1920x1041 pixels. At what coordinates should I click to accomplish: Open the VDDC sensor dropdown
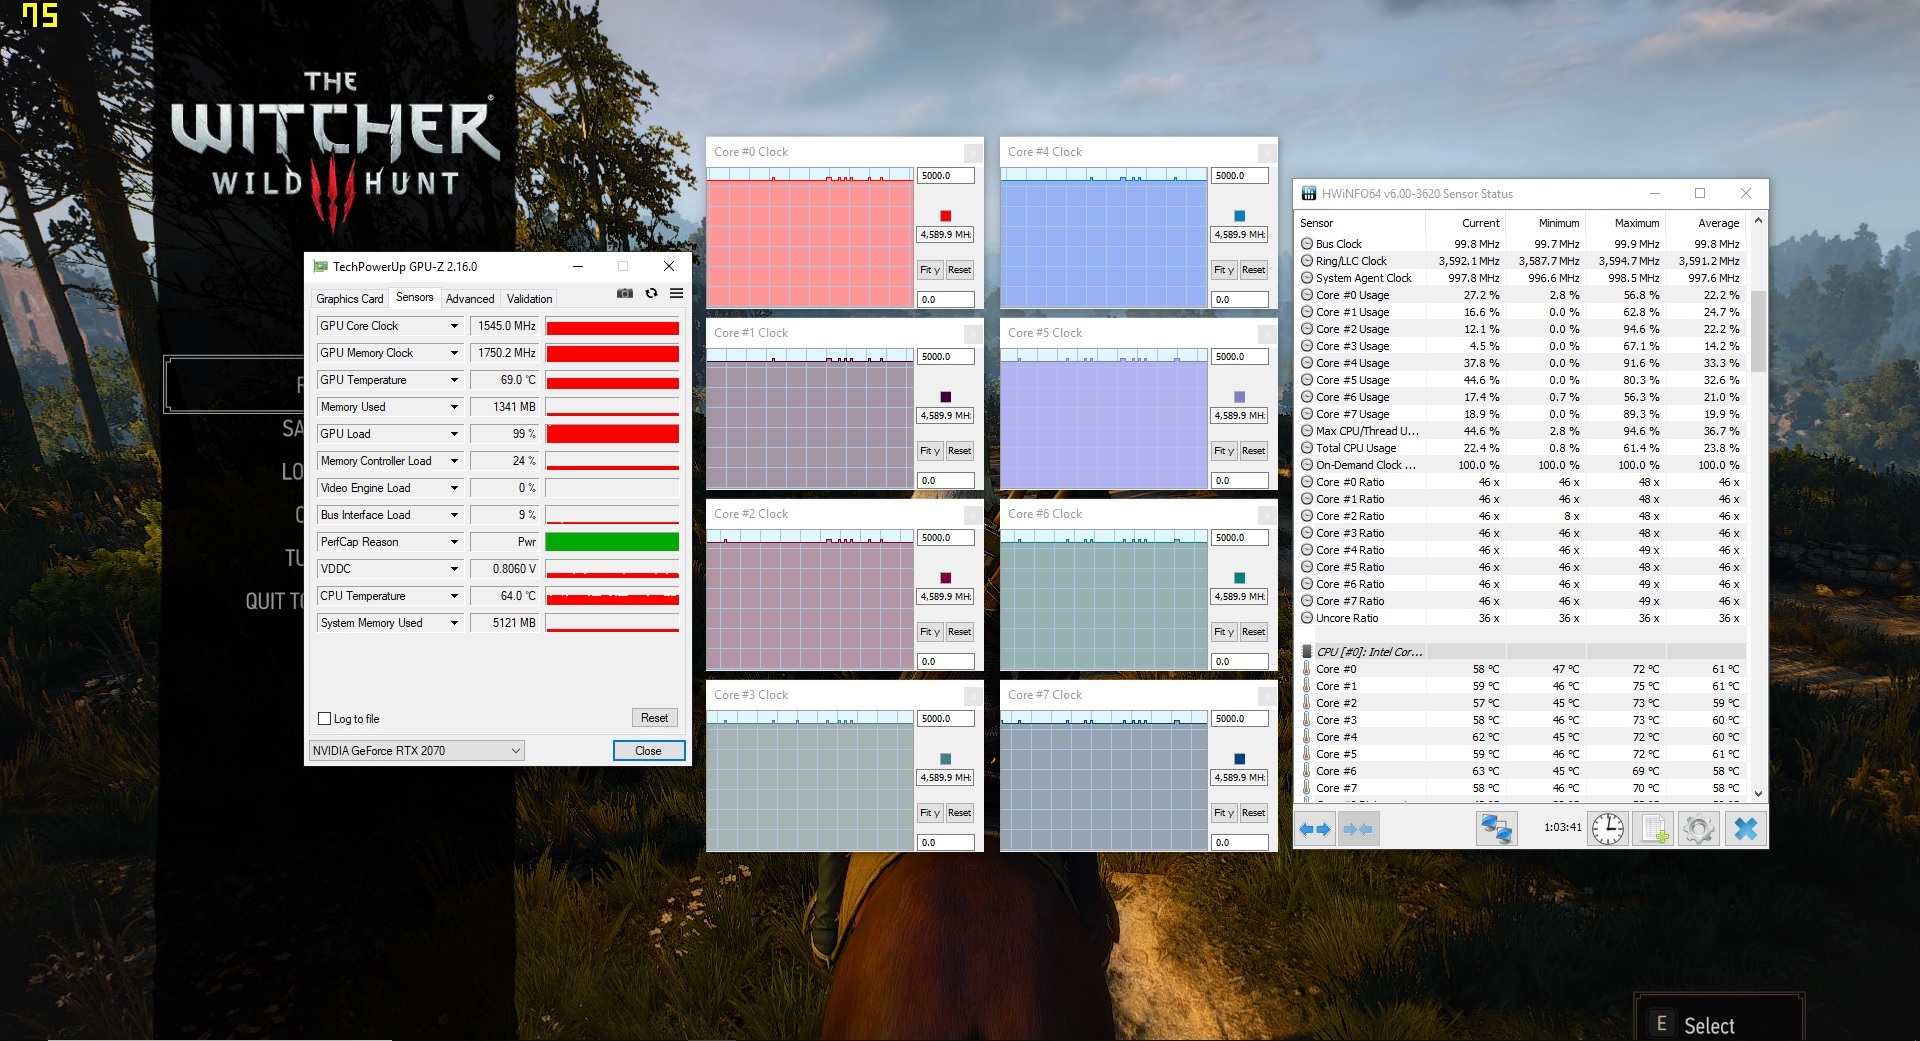pos(454,569)
